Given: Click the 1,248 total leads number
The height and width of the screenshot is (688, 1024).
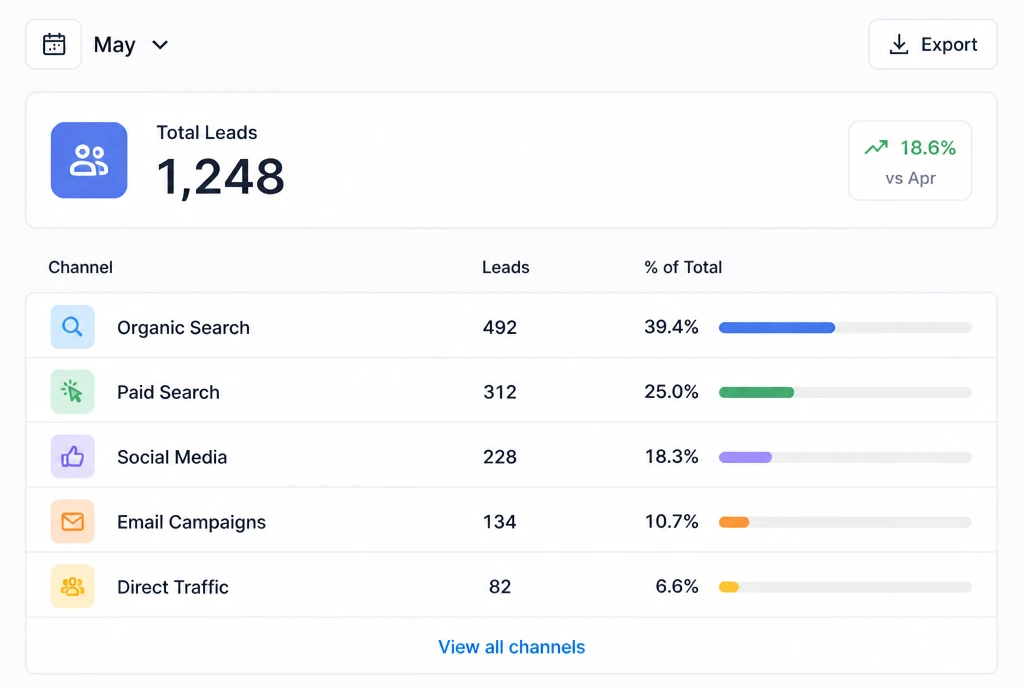Looking at the screenshot, I should pos(220,176).
